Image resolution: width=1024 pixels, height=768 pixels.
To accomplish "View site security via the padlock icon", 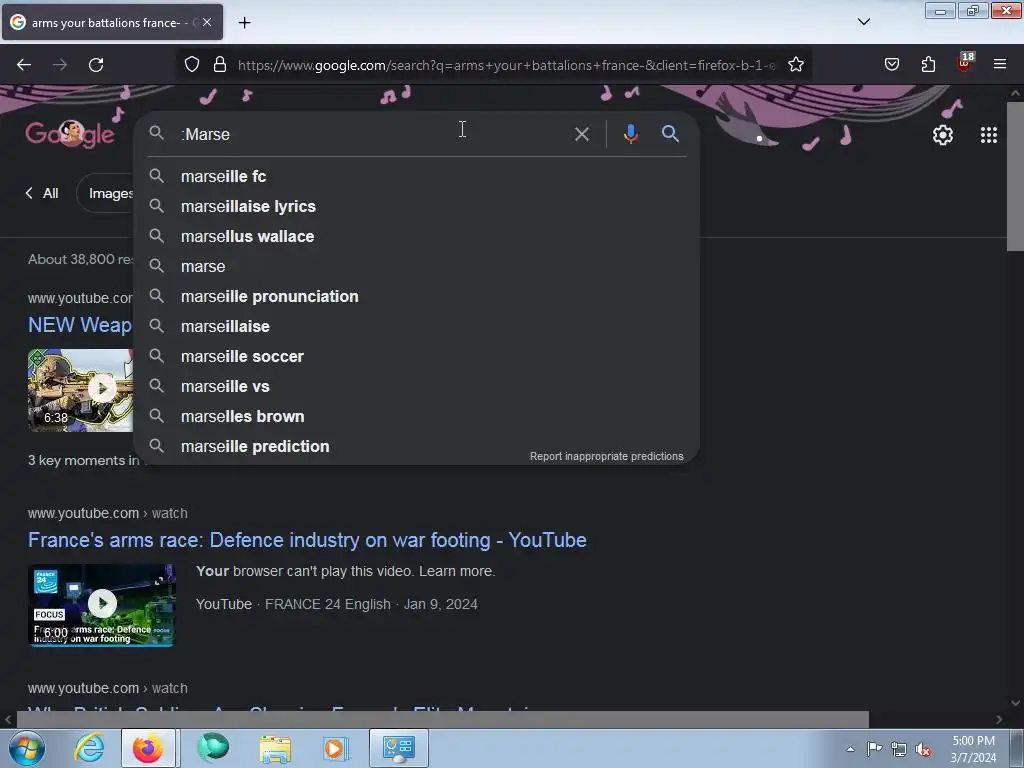I will (220, 65).
